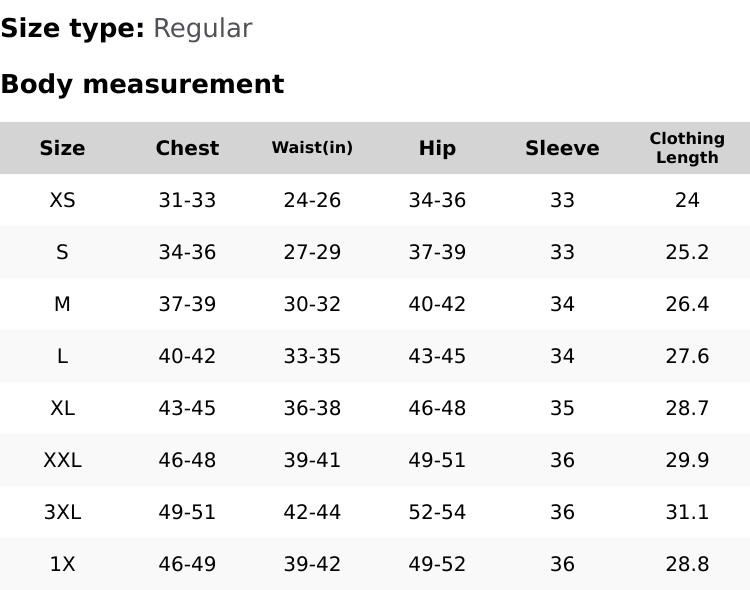Click the Regular size type value
The width and height of the screenshot is (750, 590).
pos(202,28)
